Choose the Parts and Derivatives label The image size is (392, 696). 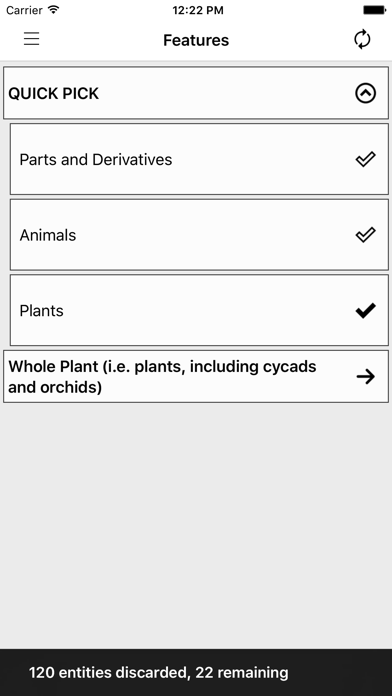(x=96, y=159)
